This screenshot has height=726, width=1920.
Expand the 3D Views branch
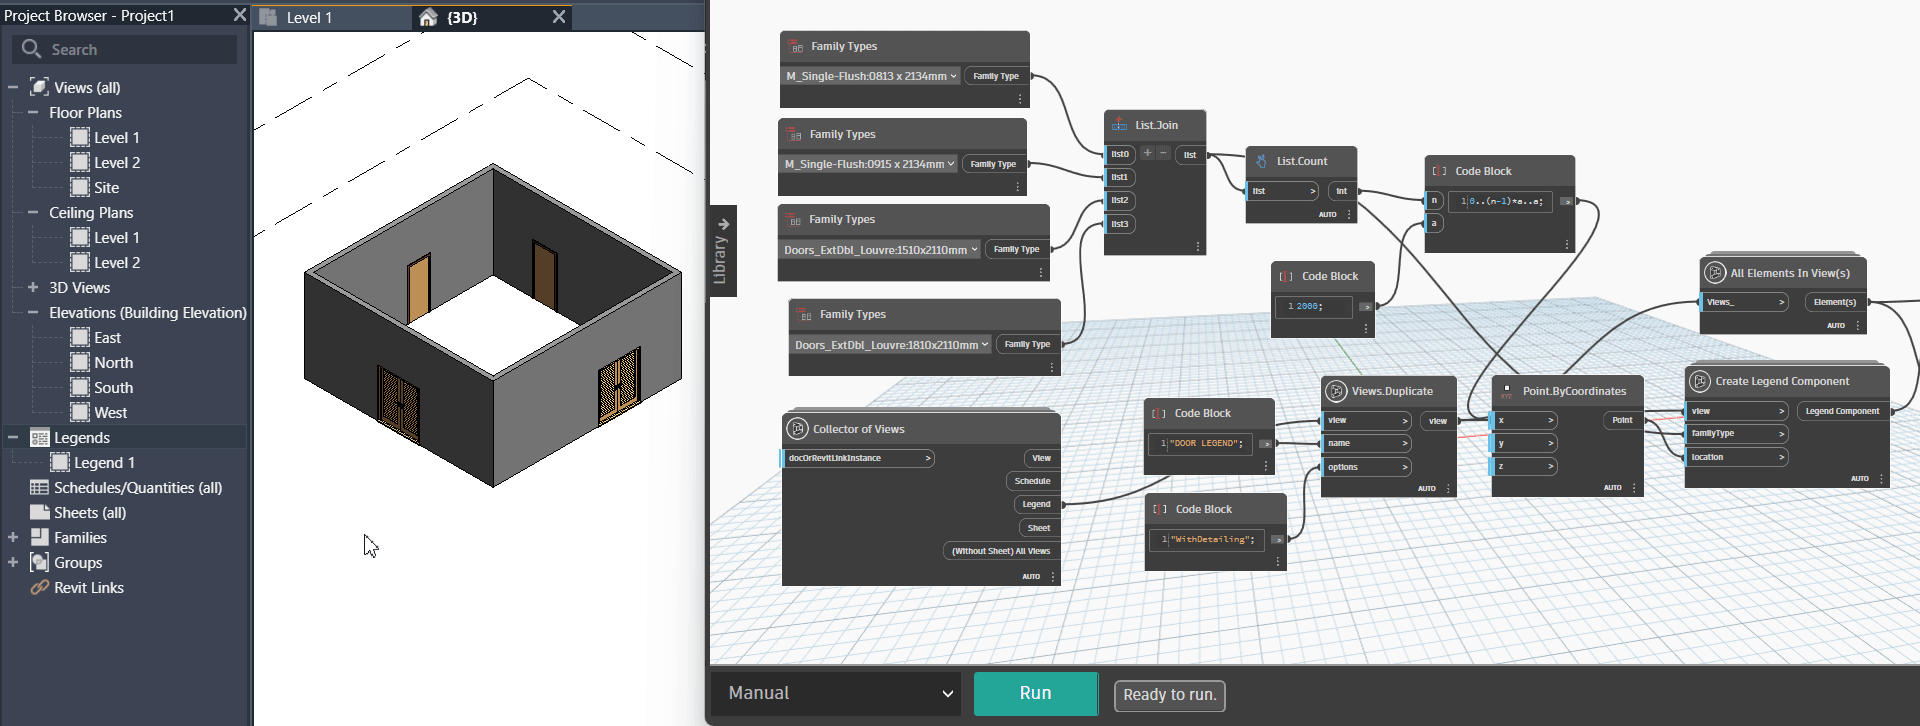click(x=33, y=287)
